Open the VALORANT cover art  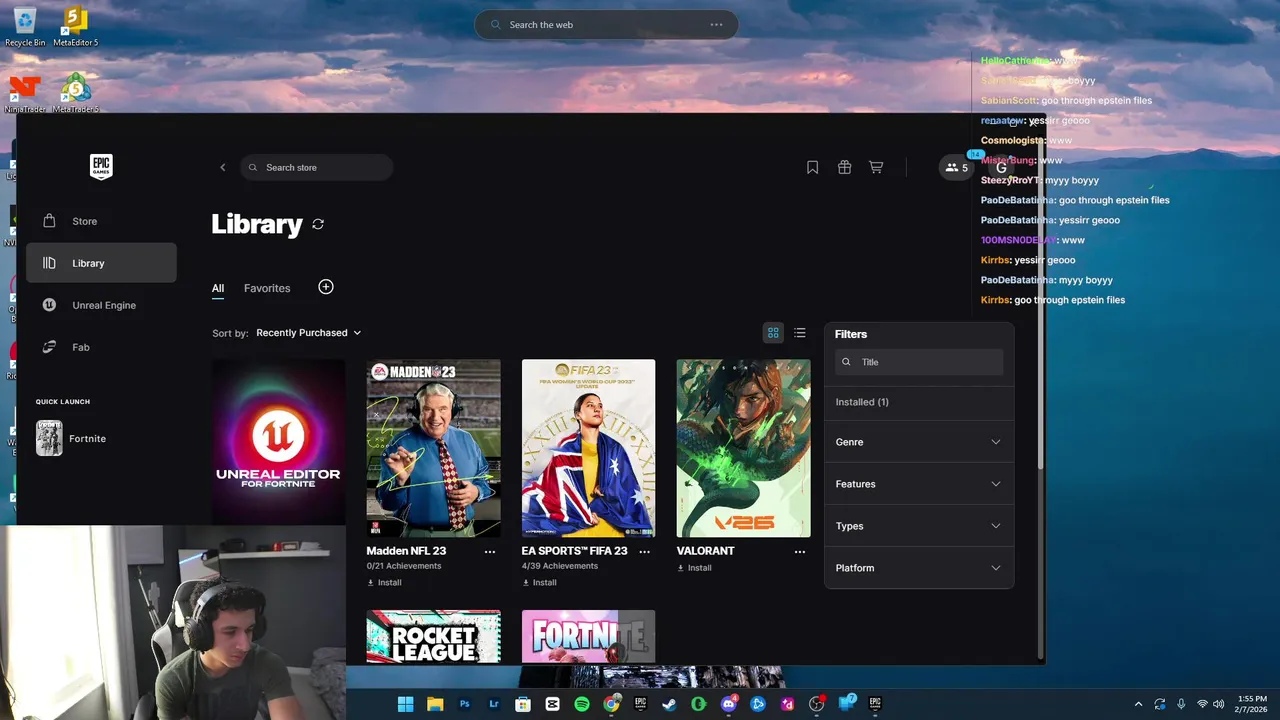coord(744,448)
